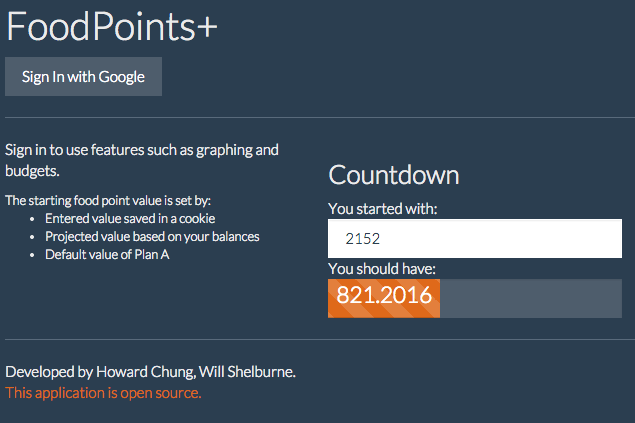Click the 'You should have:' label

(382, 269)
